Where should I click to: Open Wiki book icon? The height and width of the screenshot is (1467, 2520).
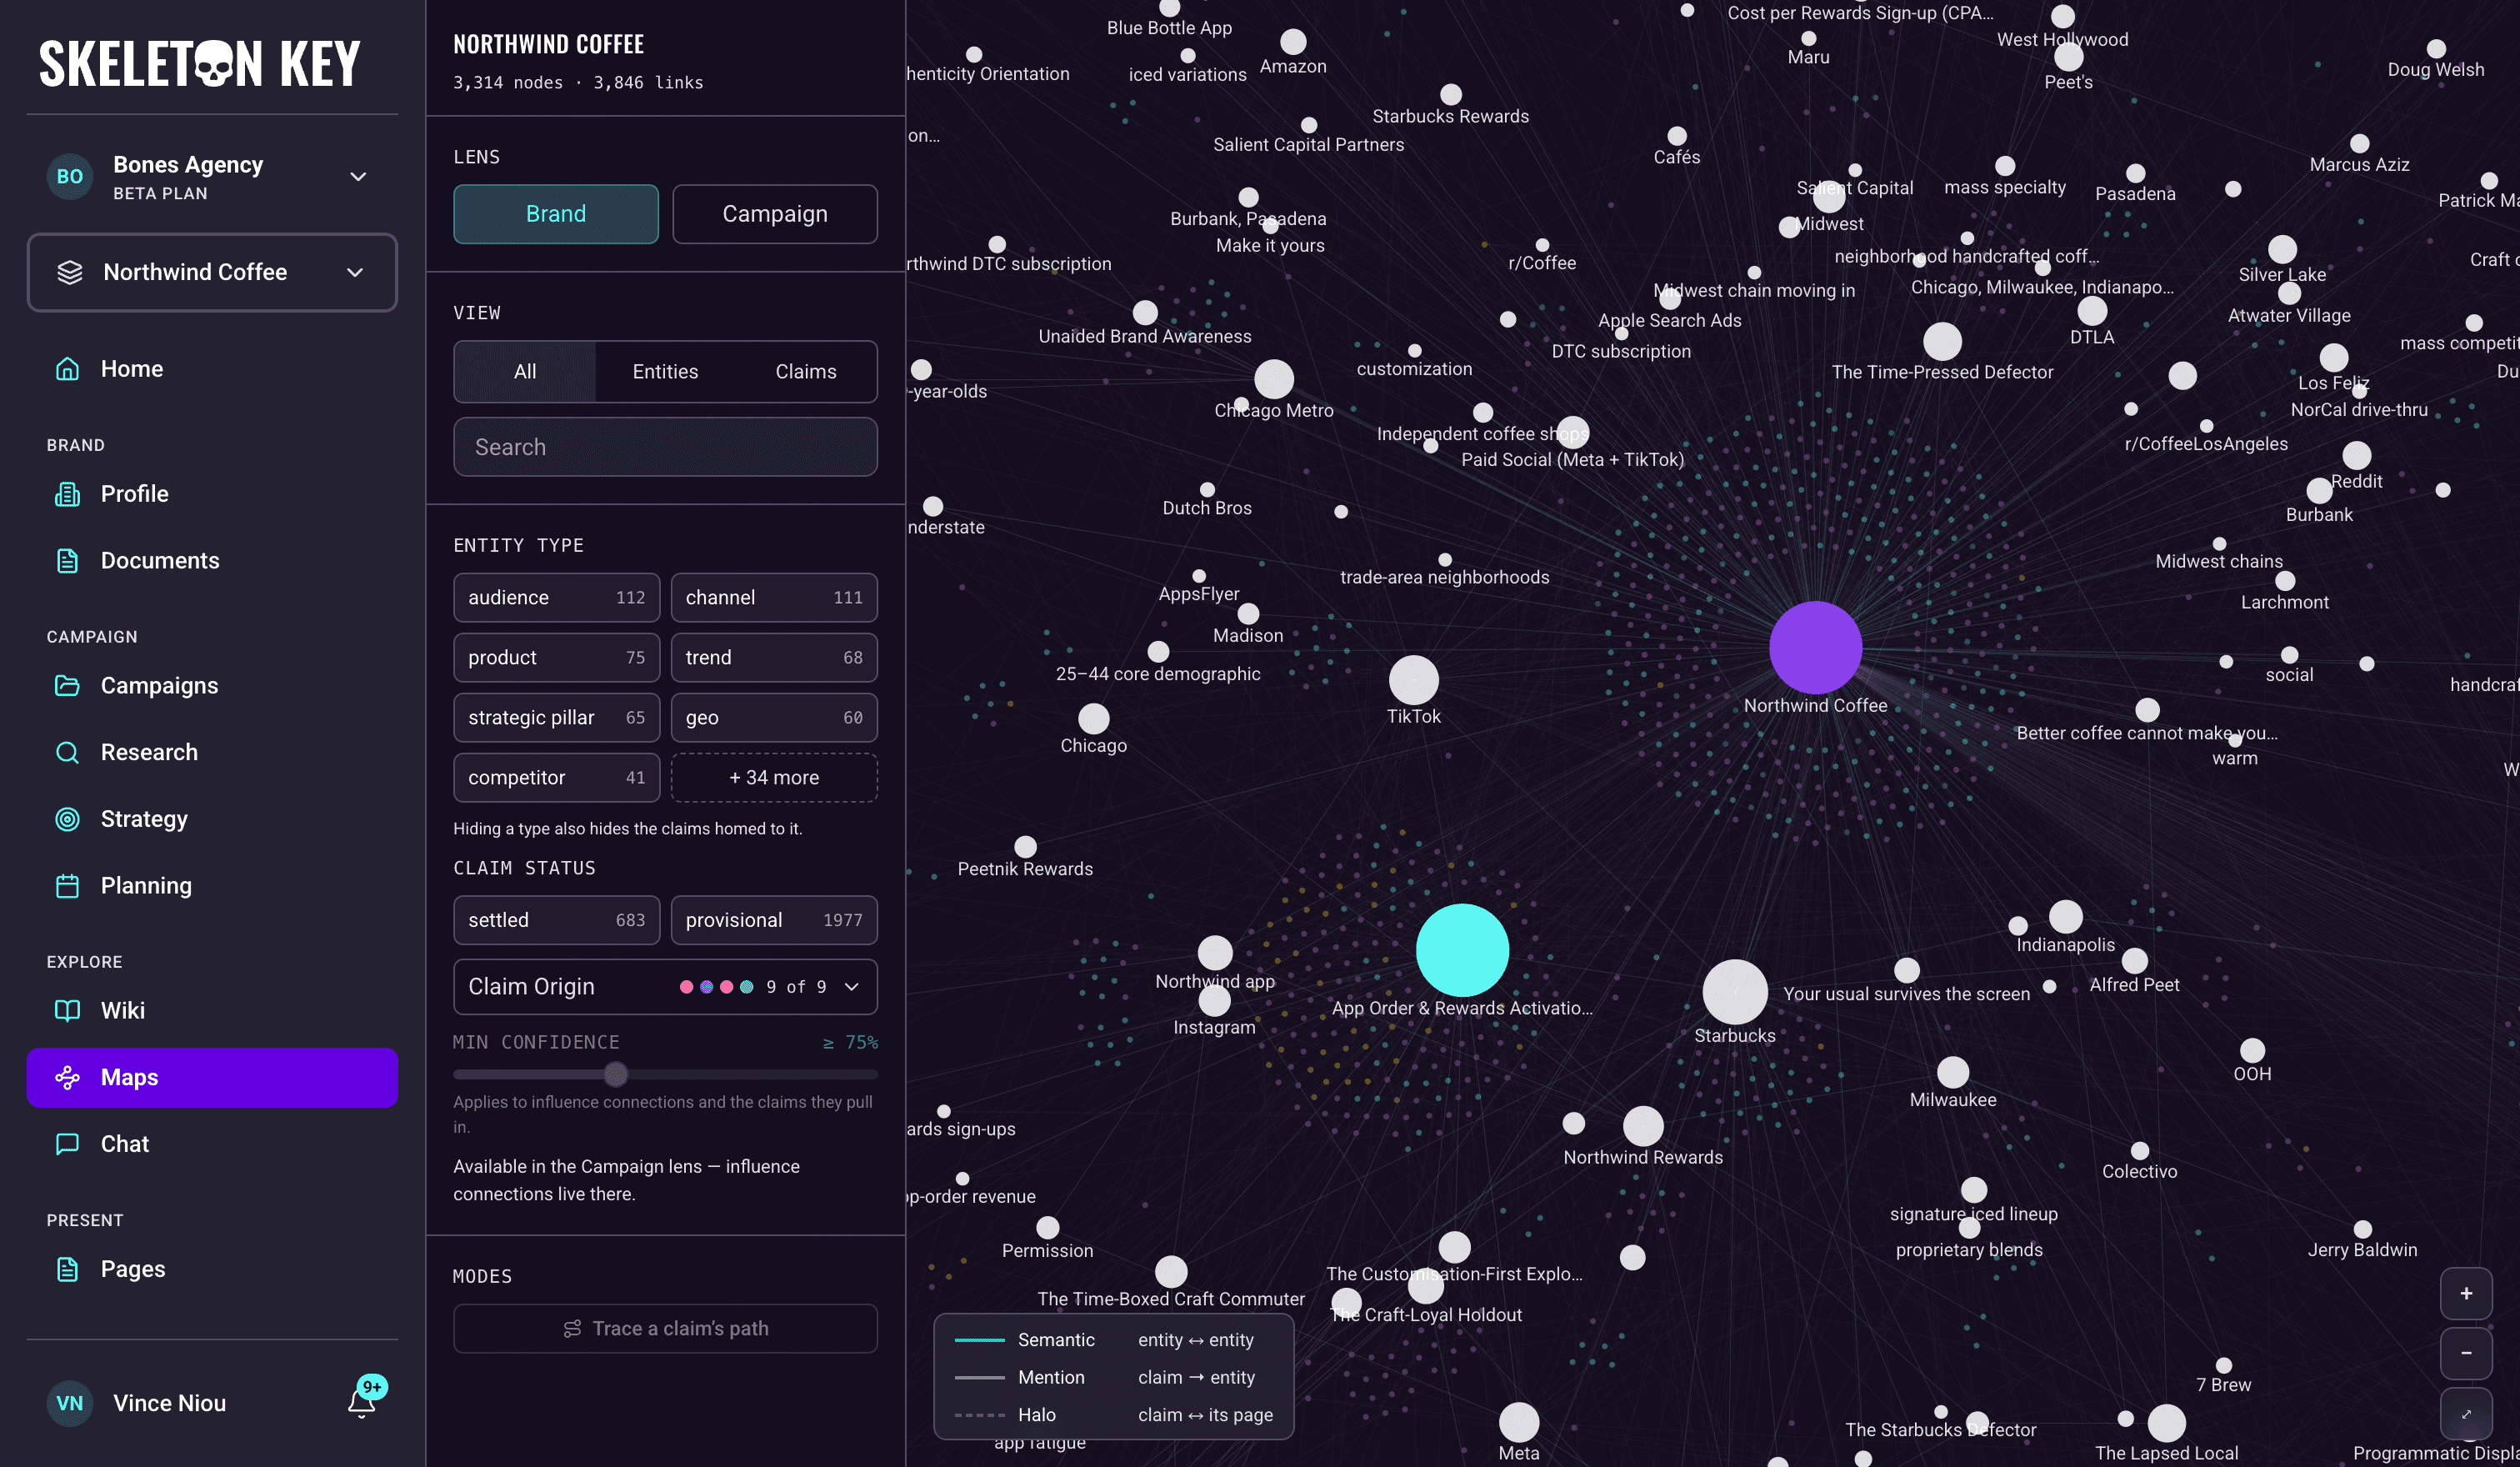pos(67,1011)
